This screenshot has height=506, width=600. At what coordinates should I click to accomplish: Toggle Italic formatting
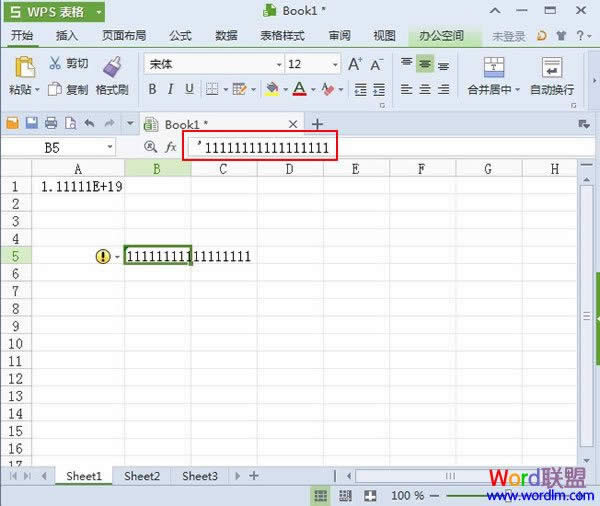pos(170,89)
